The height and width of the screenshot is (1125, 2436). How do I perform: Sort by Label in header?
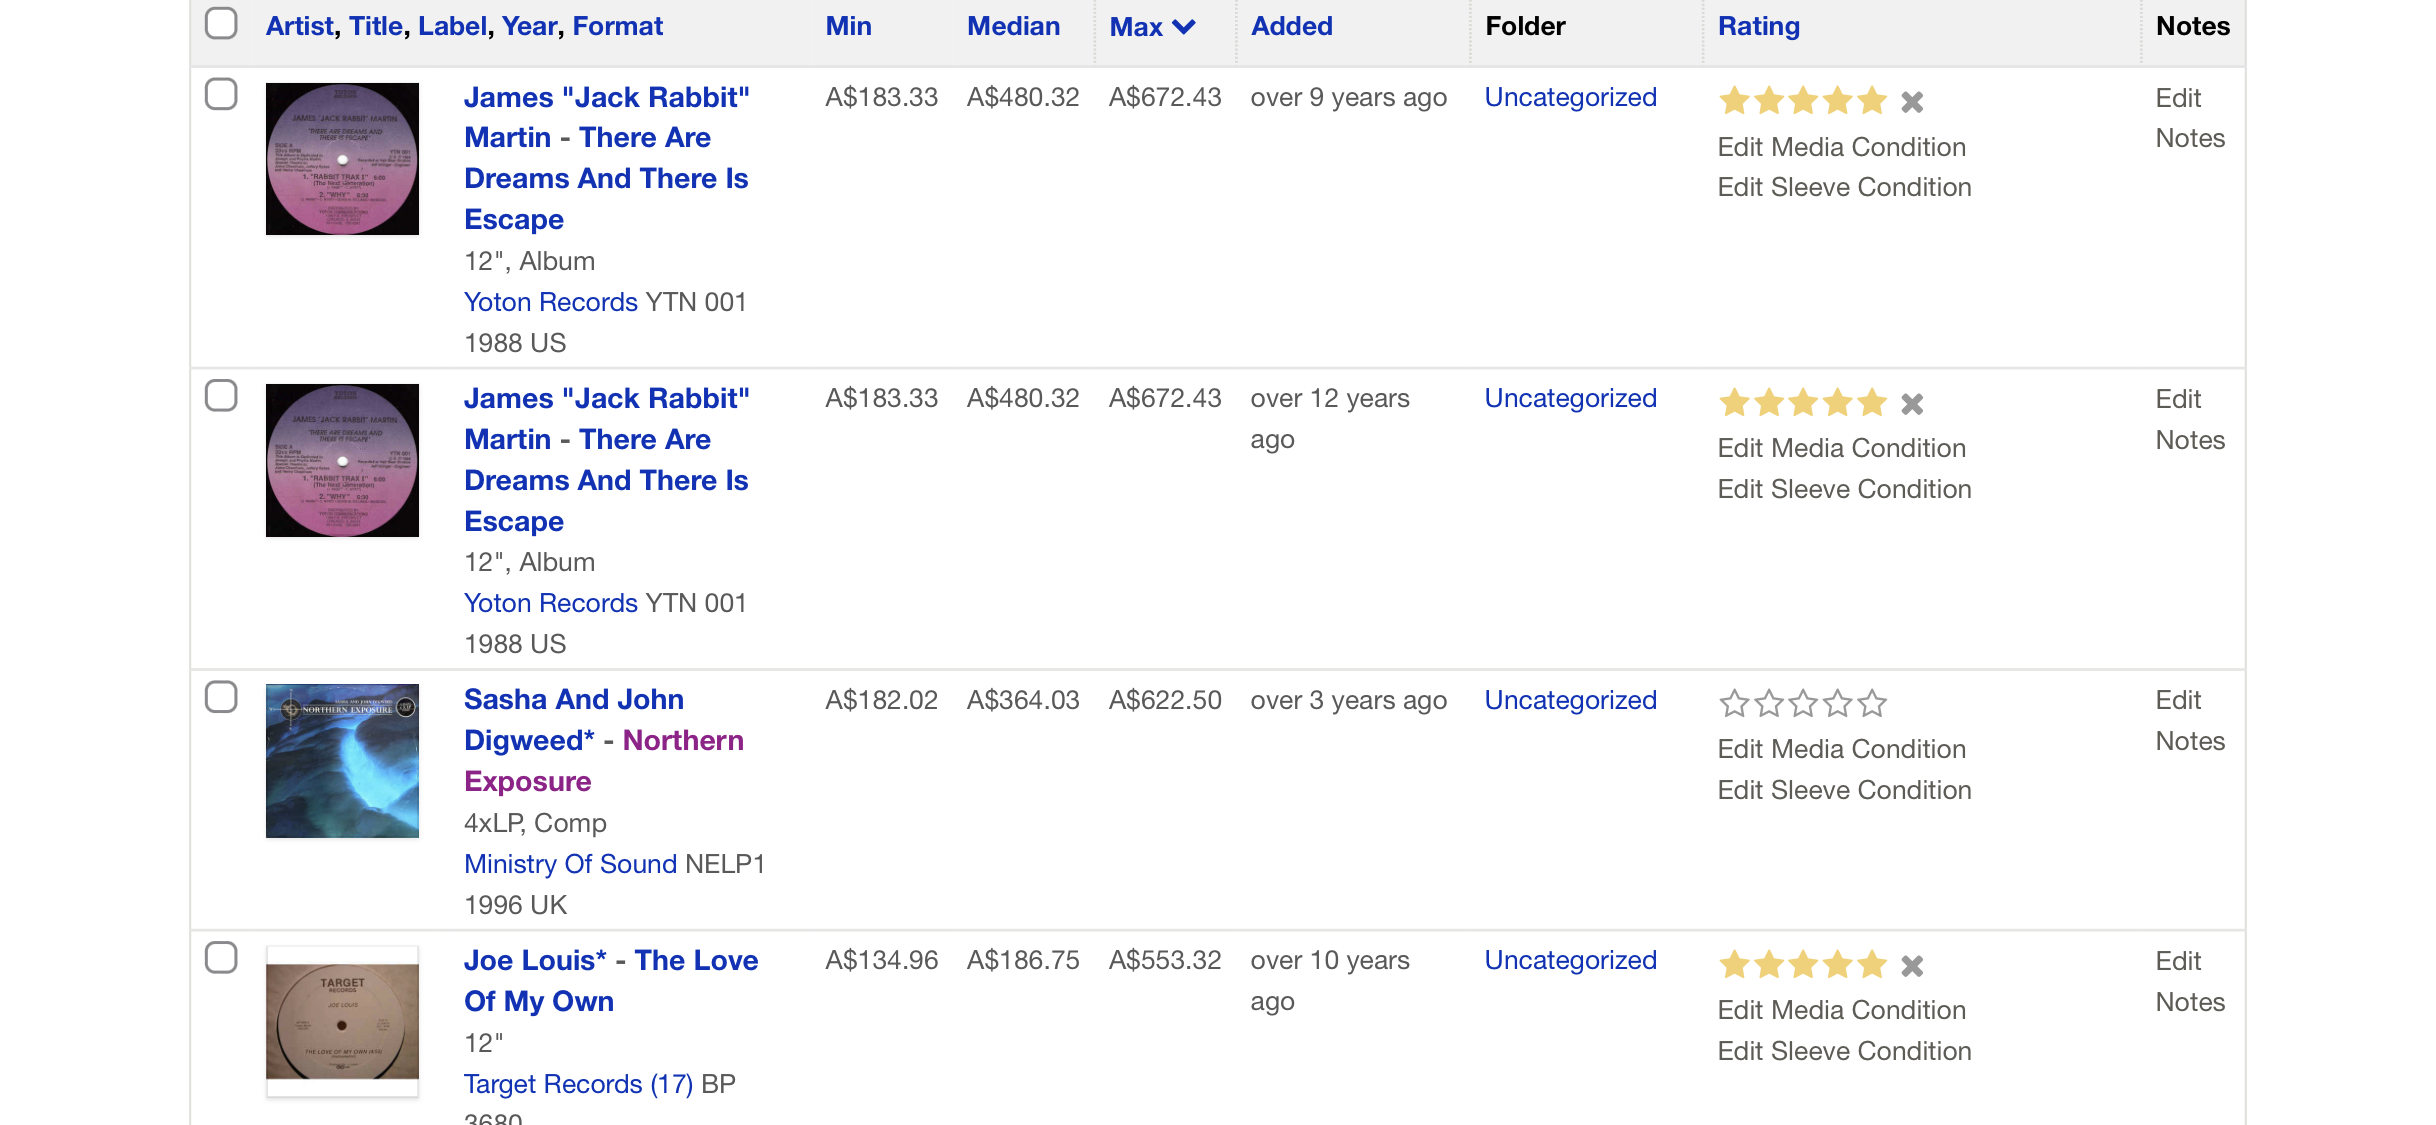pyautogui.click(x=452, y=26)
